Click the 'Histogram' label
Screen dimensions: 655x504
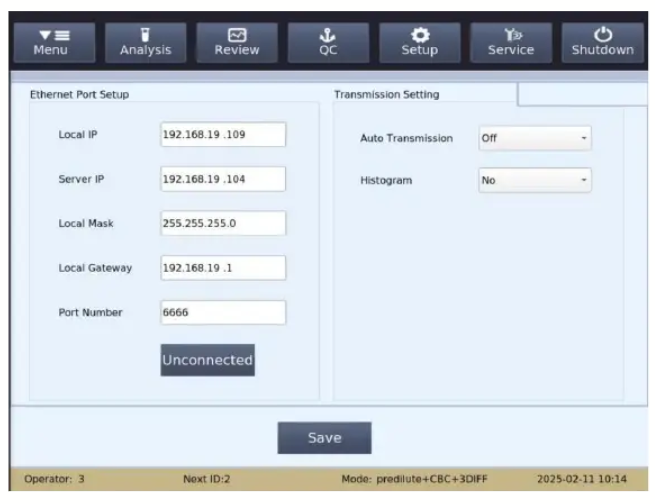[x=386, y=180]
